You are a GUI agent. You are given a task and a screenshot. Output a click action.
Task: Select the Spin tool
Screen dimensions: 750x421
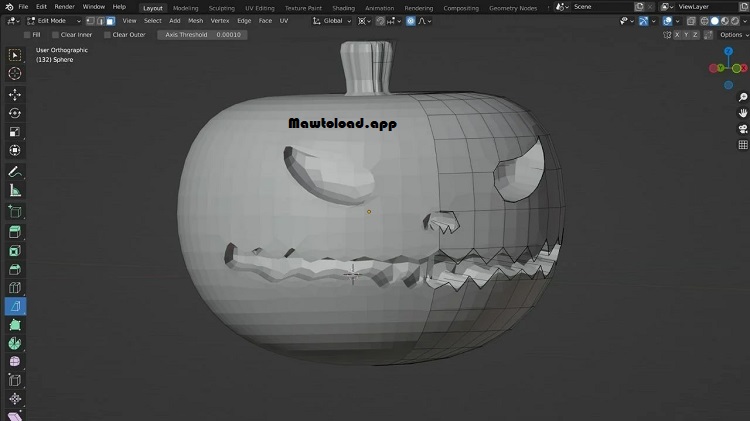point(15,343)
